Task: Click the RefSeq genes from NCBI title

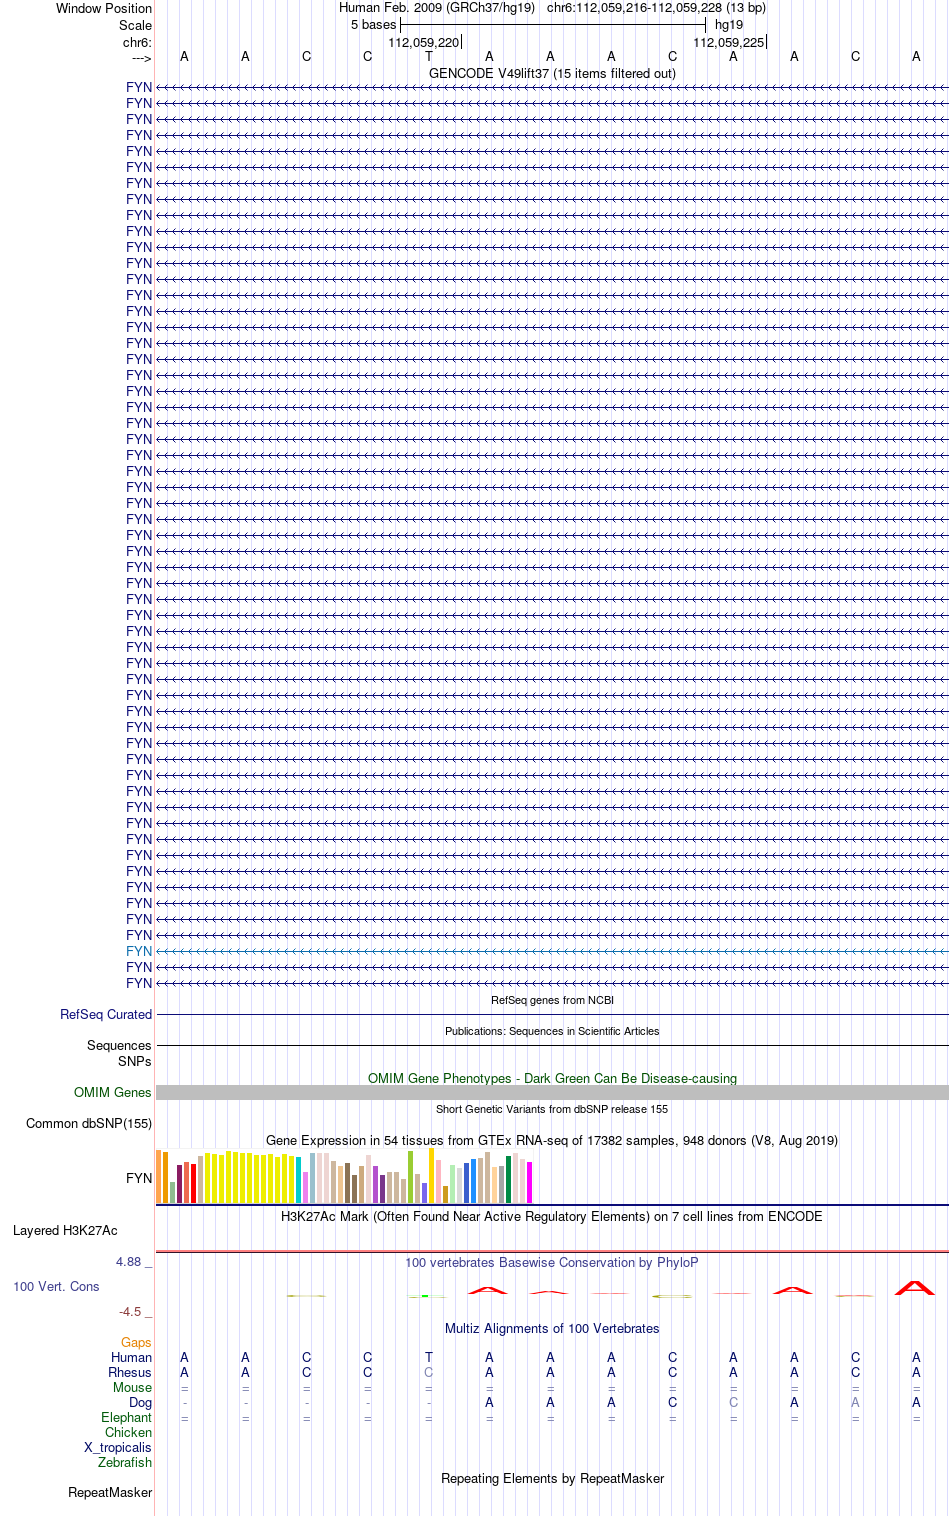Action: [552, 1000]
